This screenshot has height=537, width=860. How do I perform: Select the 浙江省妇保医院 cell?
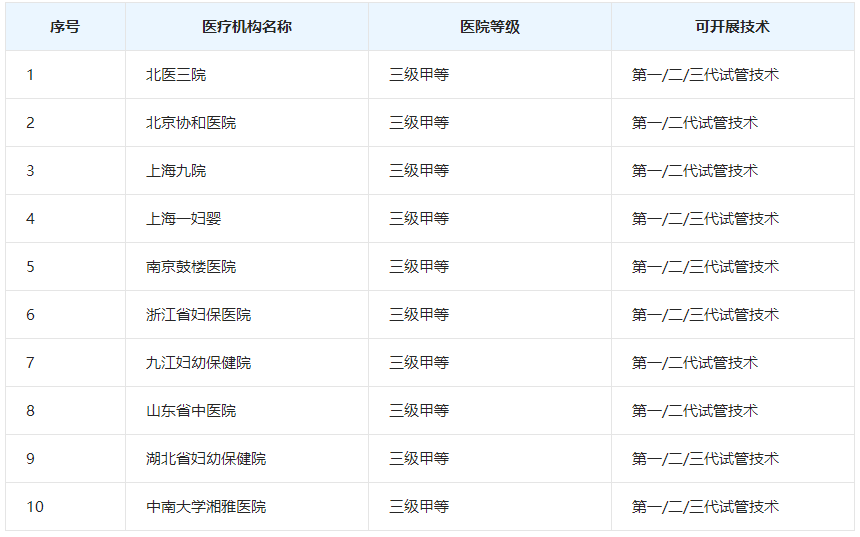[x=198, y=315]
